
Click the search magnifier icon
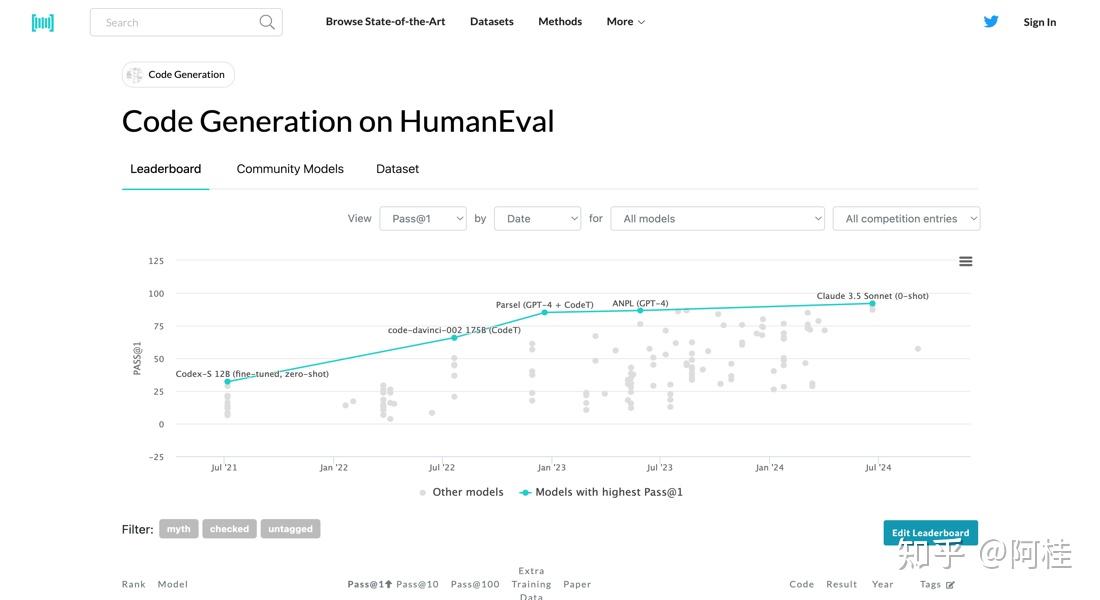point(267,22)
